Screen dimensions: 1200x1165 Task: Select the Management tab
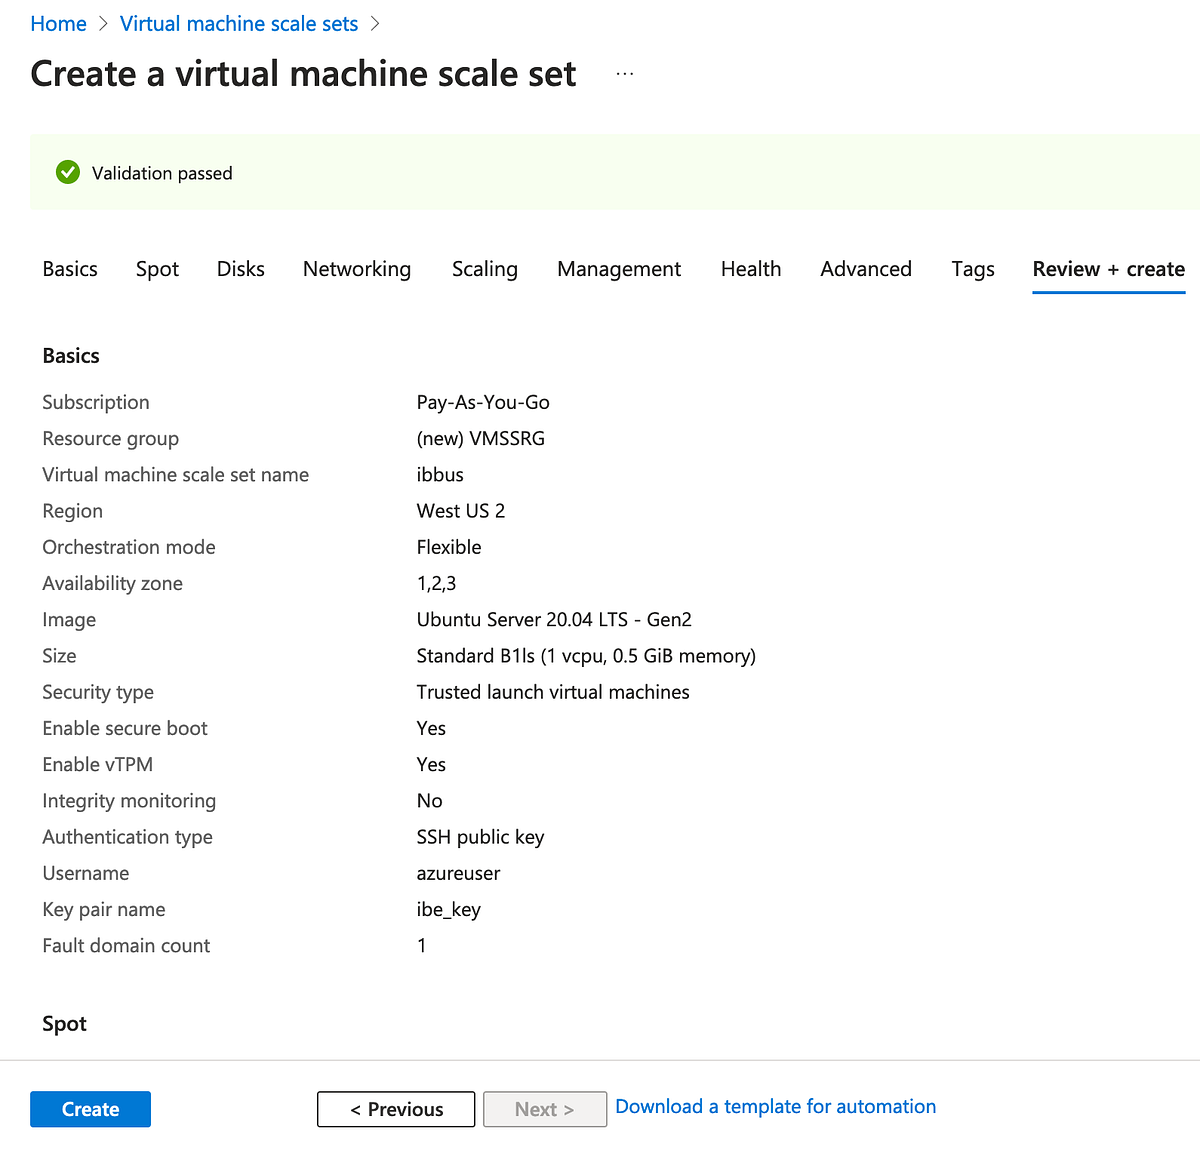[x=618, y=269]
